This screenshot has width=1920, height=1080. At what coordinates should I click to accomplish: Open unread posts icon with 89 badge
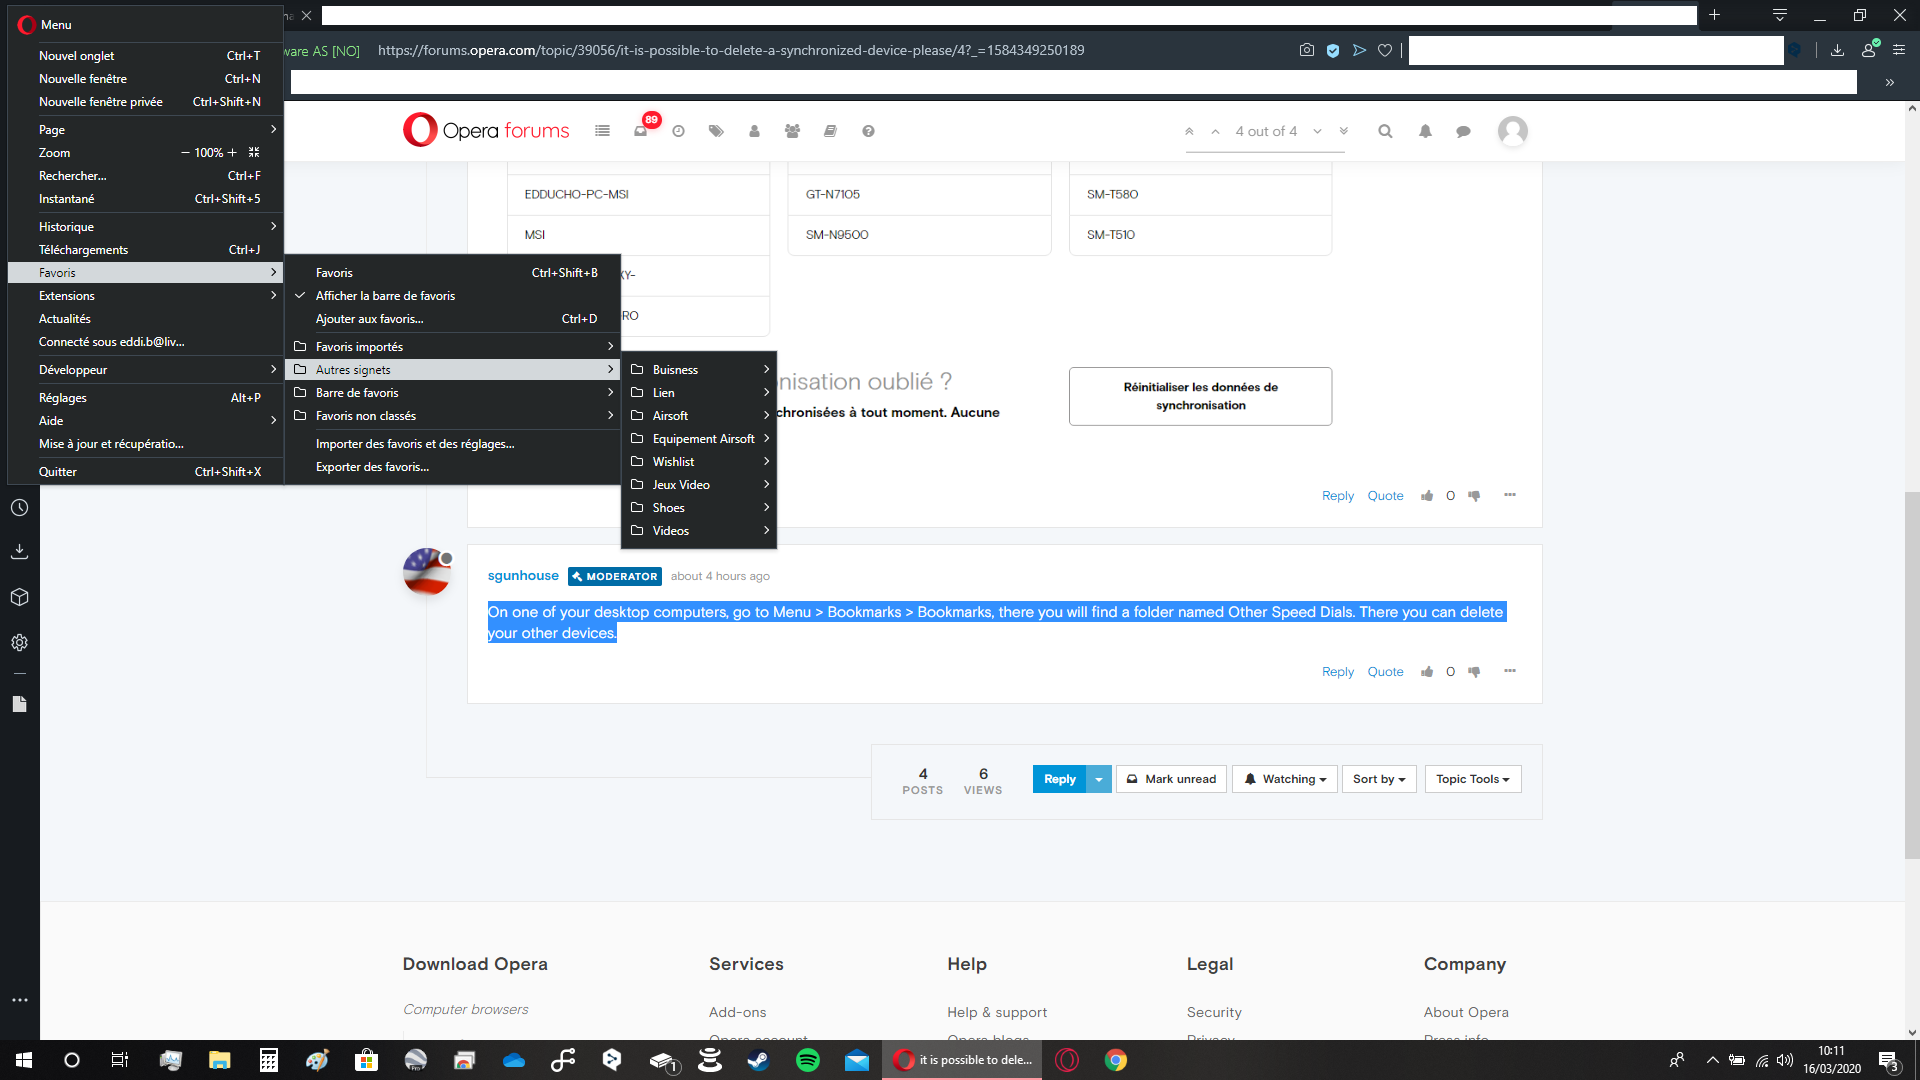tap(642, 130)
